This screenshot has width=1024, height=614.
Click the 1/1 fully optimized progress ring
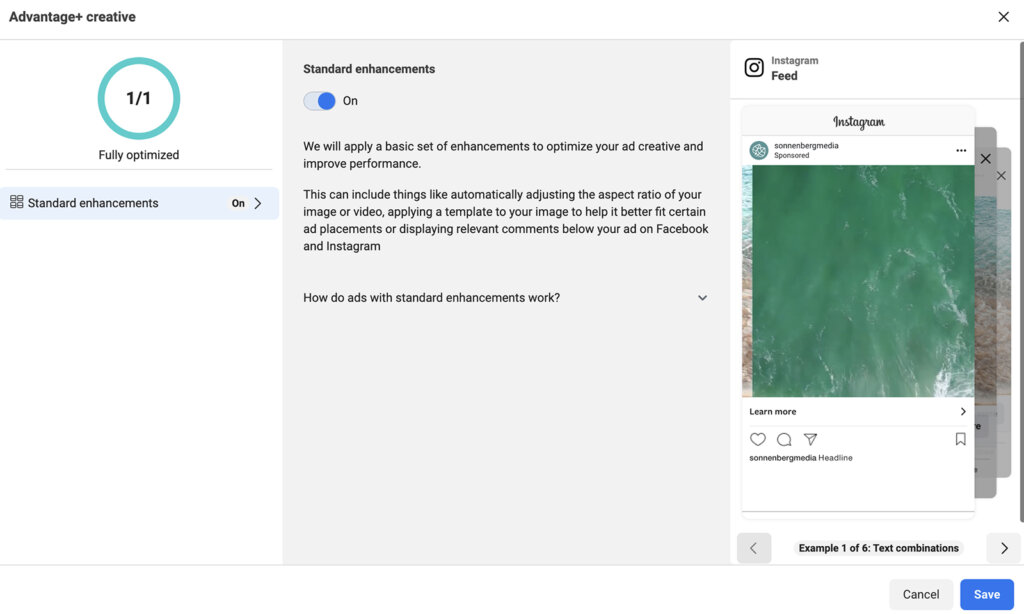point(138,98)
